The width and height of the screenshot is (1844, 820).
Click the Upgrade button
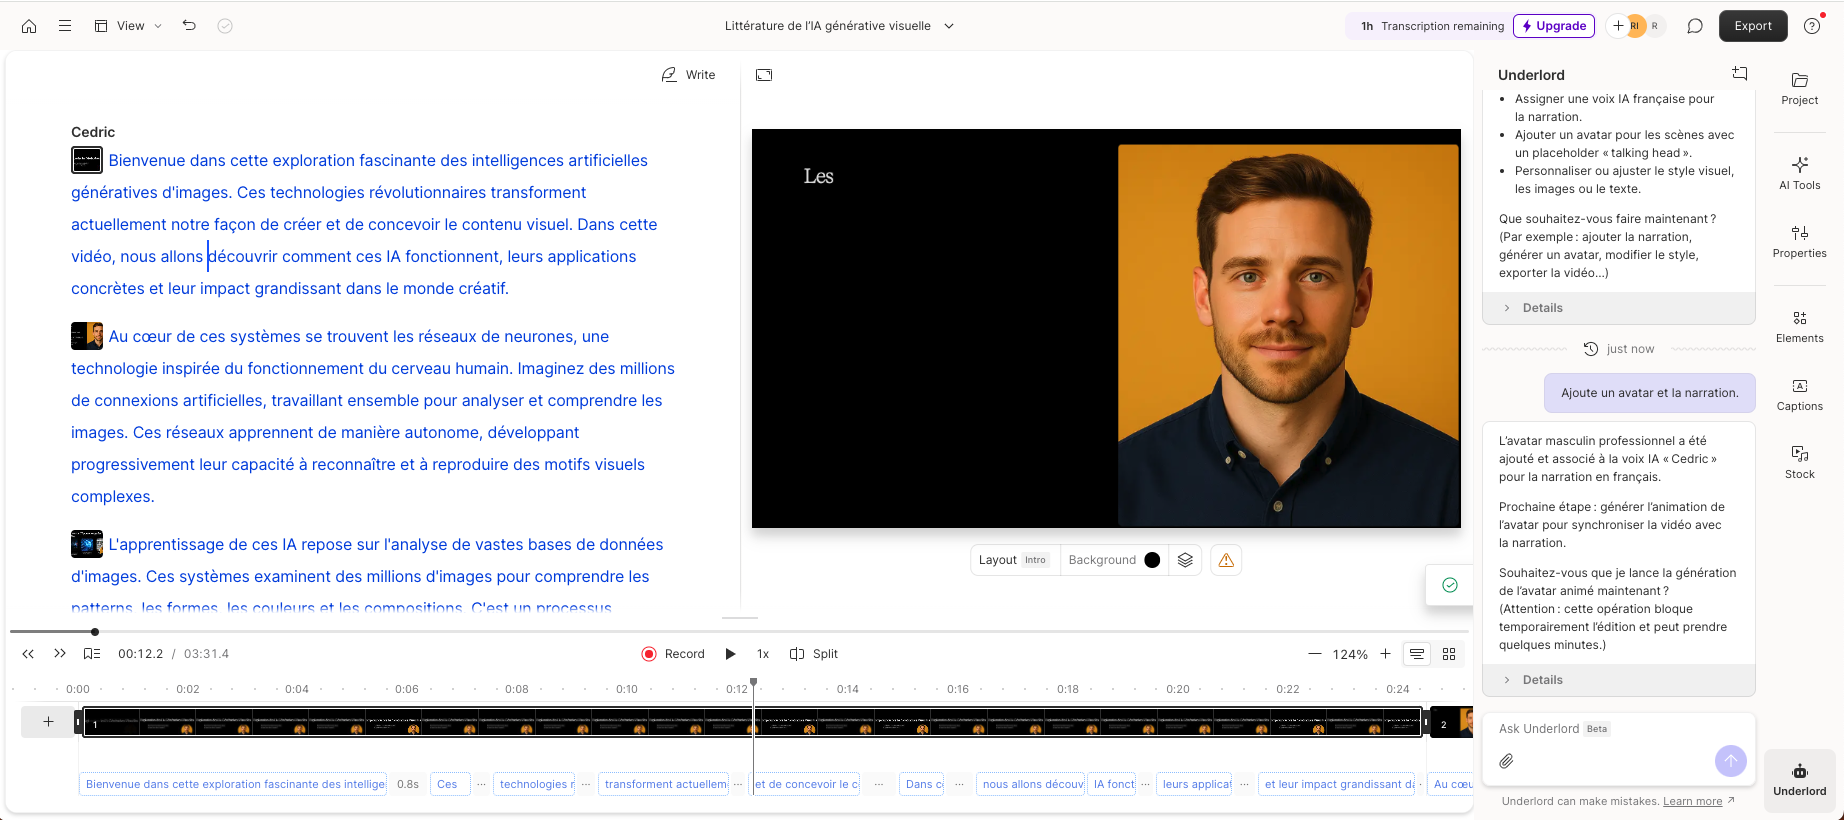point(1553,26)
